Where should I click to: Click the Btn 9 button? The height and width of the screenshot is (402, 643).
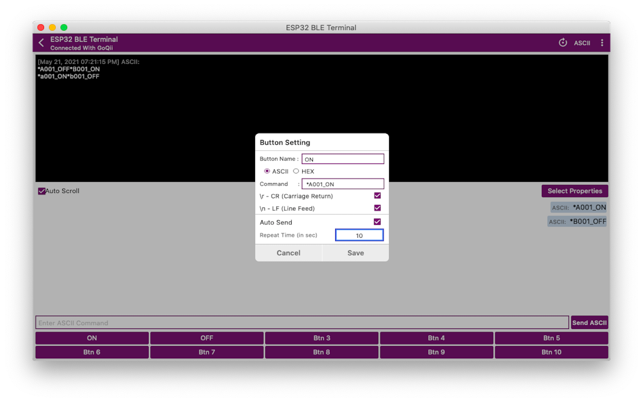[x=436, y=352]
